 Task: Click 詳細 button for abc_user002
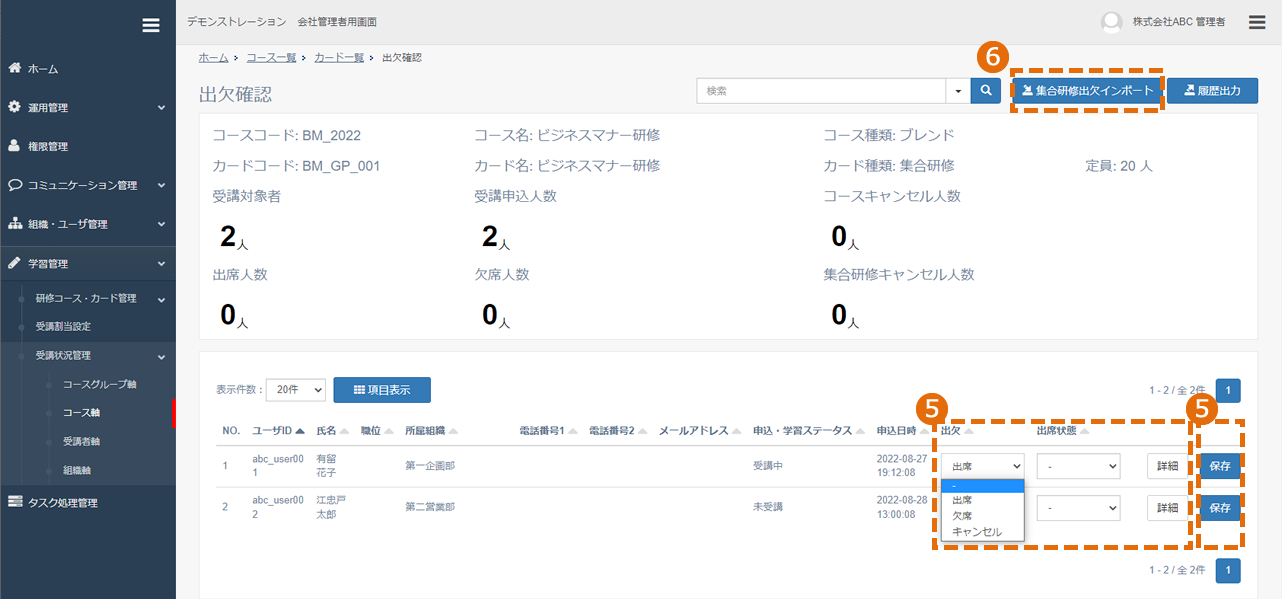click(x=1167, y=508)
